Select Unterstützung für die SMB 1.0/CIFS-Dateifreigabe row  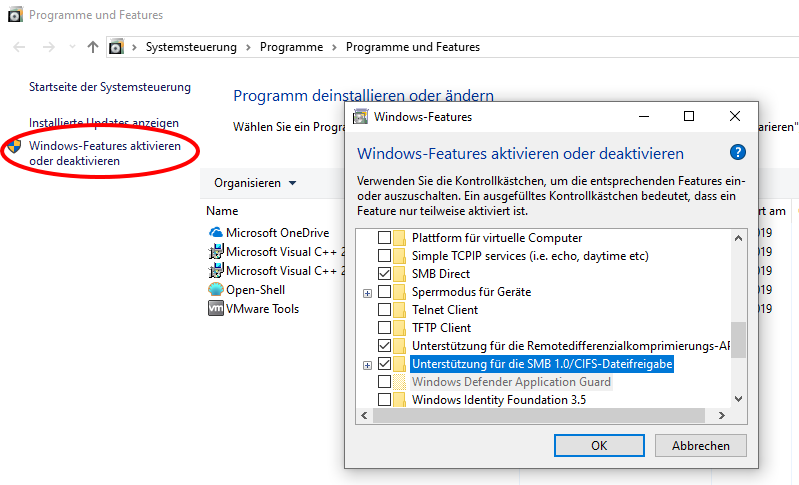pos(542,364)
